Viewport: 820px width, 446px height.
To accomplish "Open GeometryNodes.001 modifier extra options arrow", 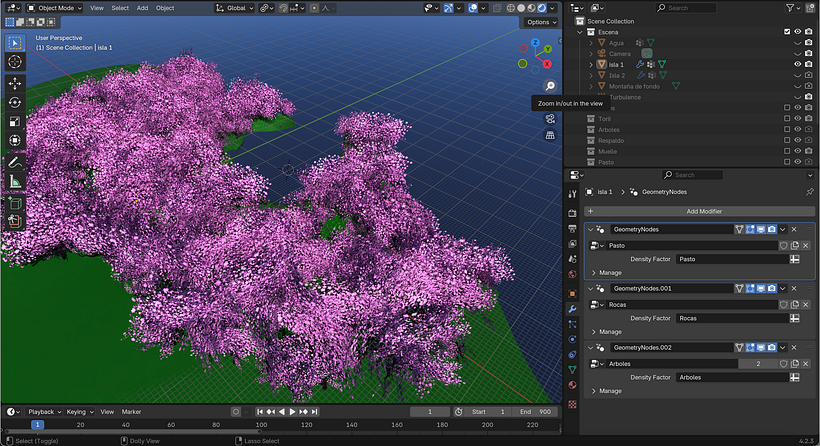I will [783, 288].
